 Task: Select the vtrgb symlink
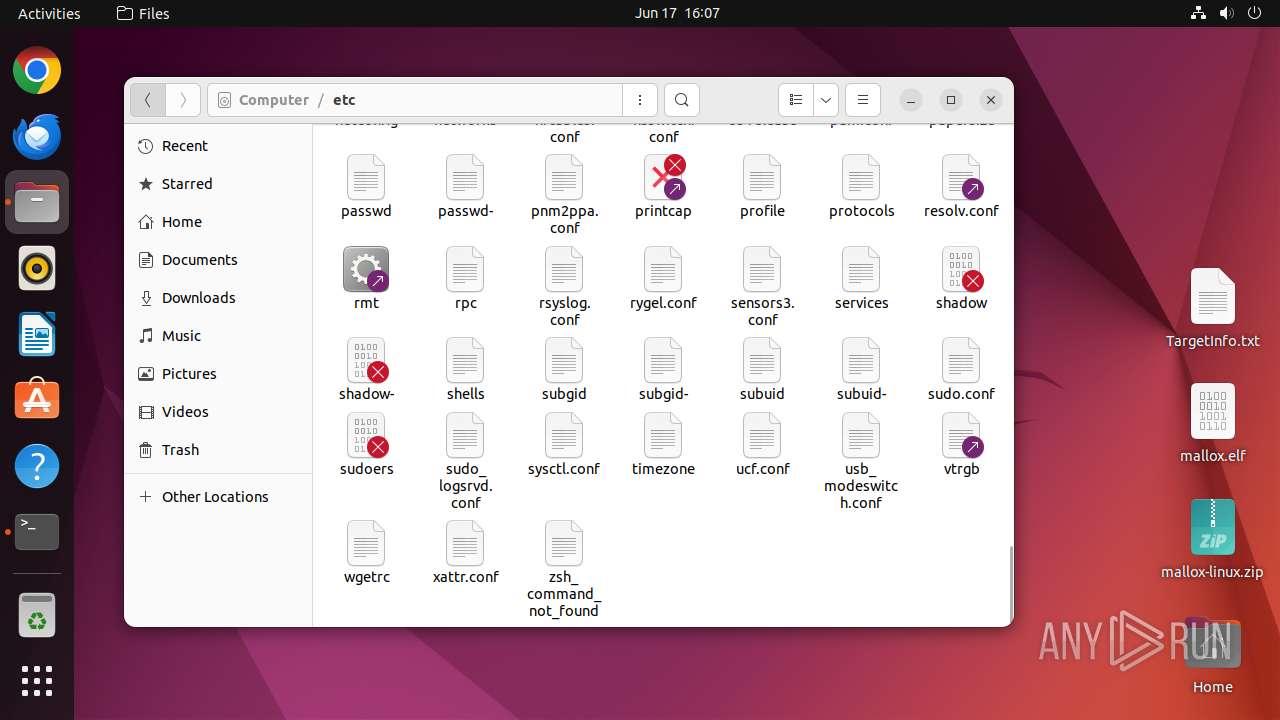coord(961,435)
